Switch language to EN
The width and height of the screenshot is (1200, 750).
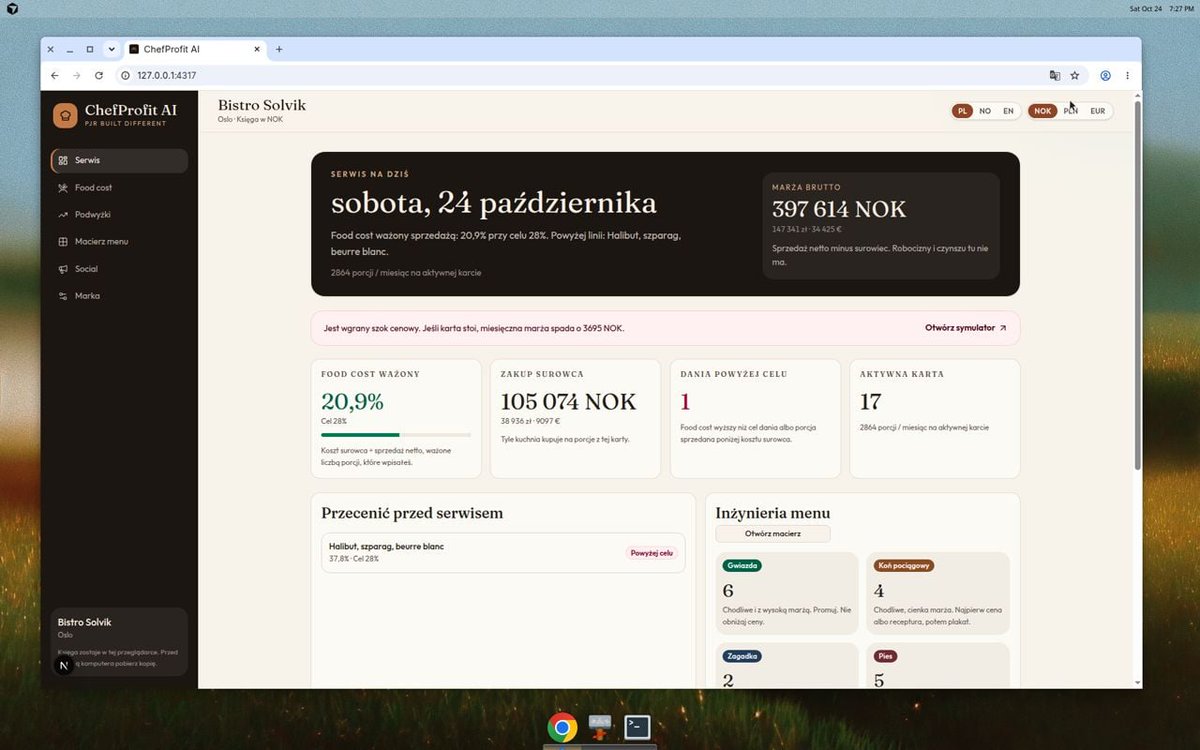(x=1008, y=111)
